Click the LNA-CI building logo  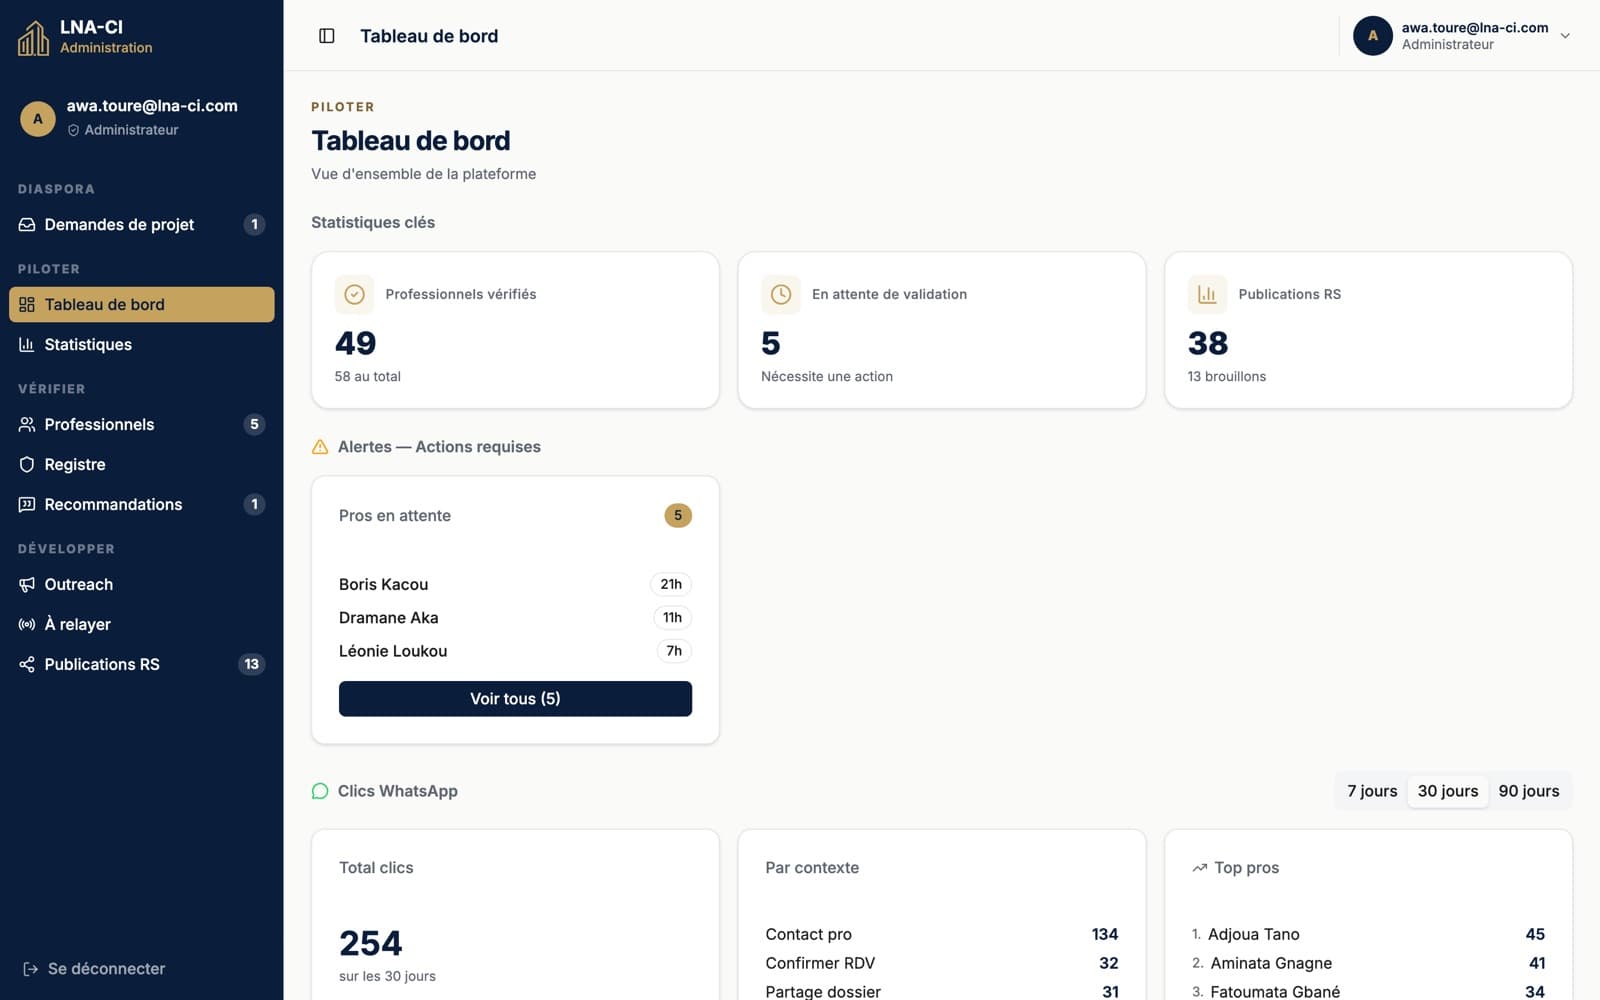tap(33, 38)
